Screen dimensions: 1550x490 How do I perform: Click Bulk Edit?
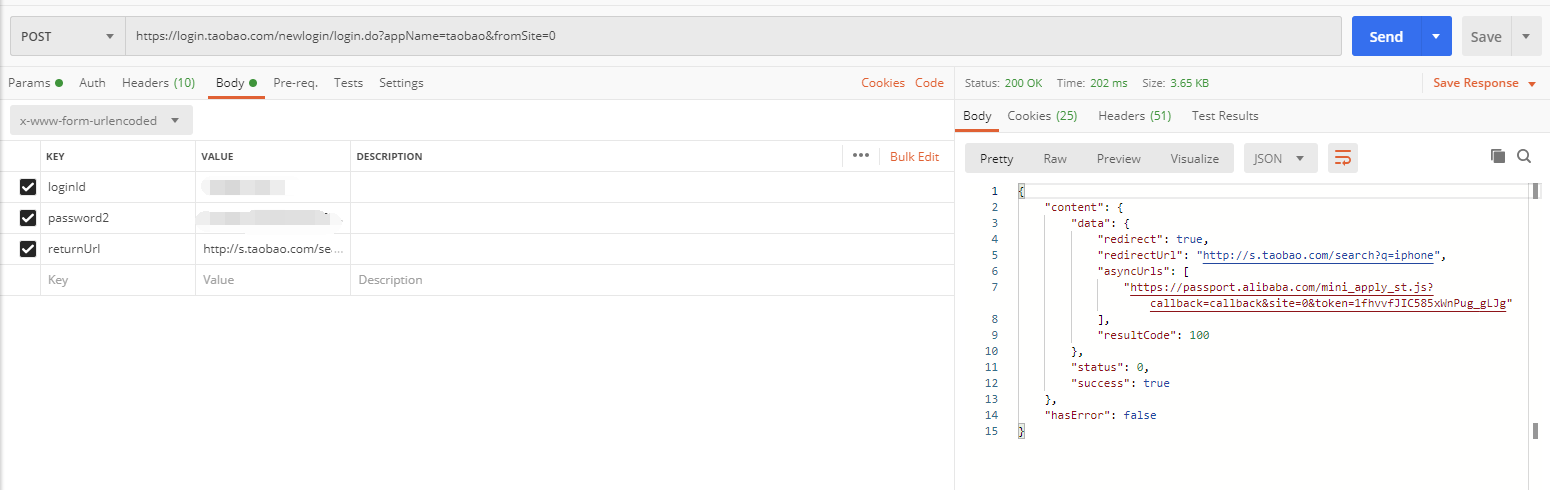click(914, 156)
